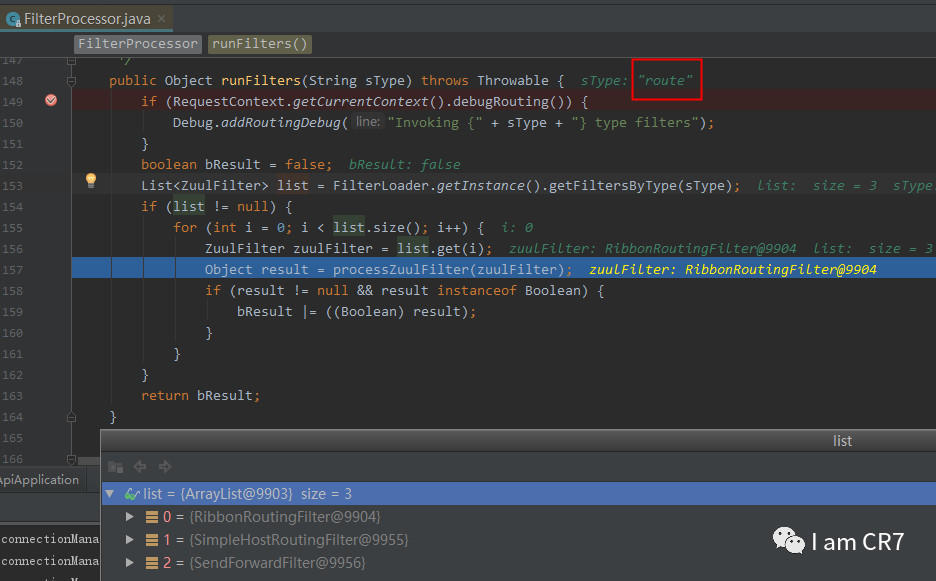Click line number 153 in gutter
936x581 pixels.
pyautogui.click(x=12, y=186)
